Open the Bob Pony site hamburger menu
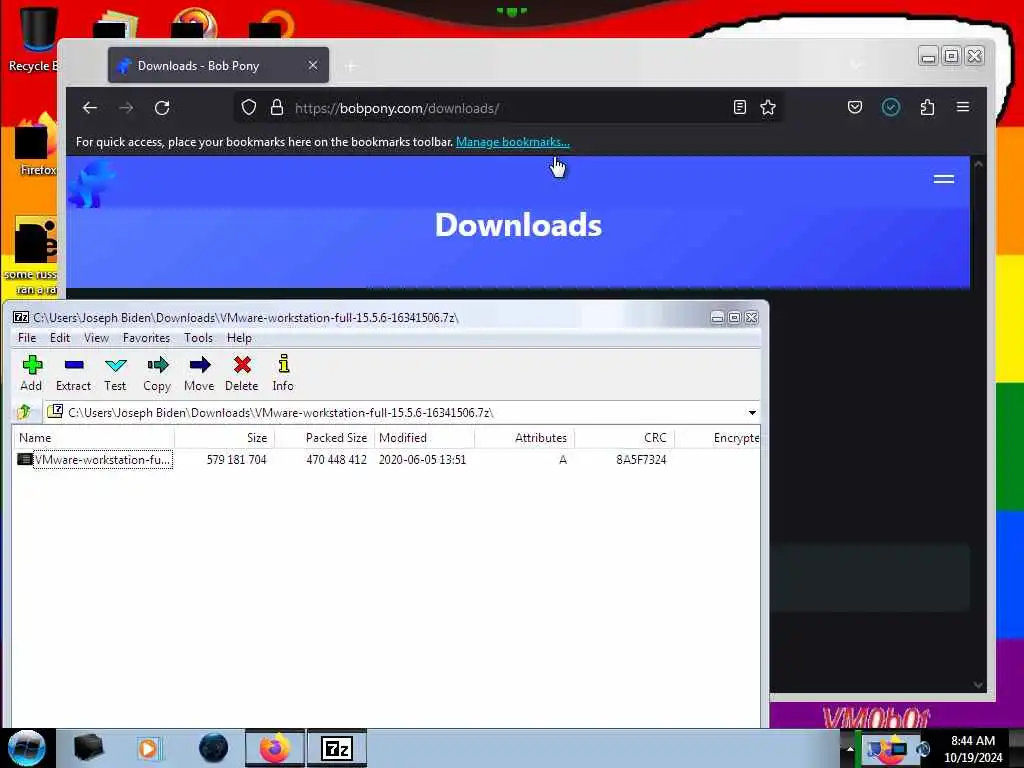 (x=944, y=179)
